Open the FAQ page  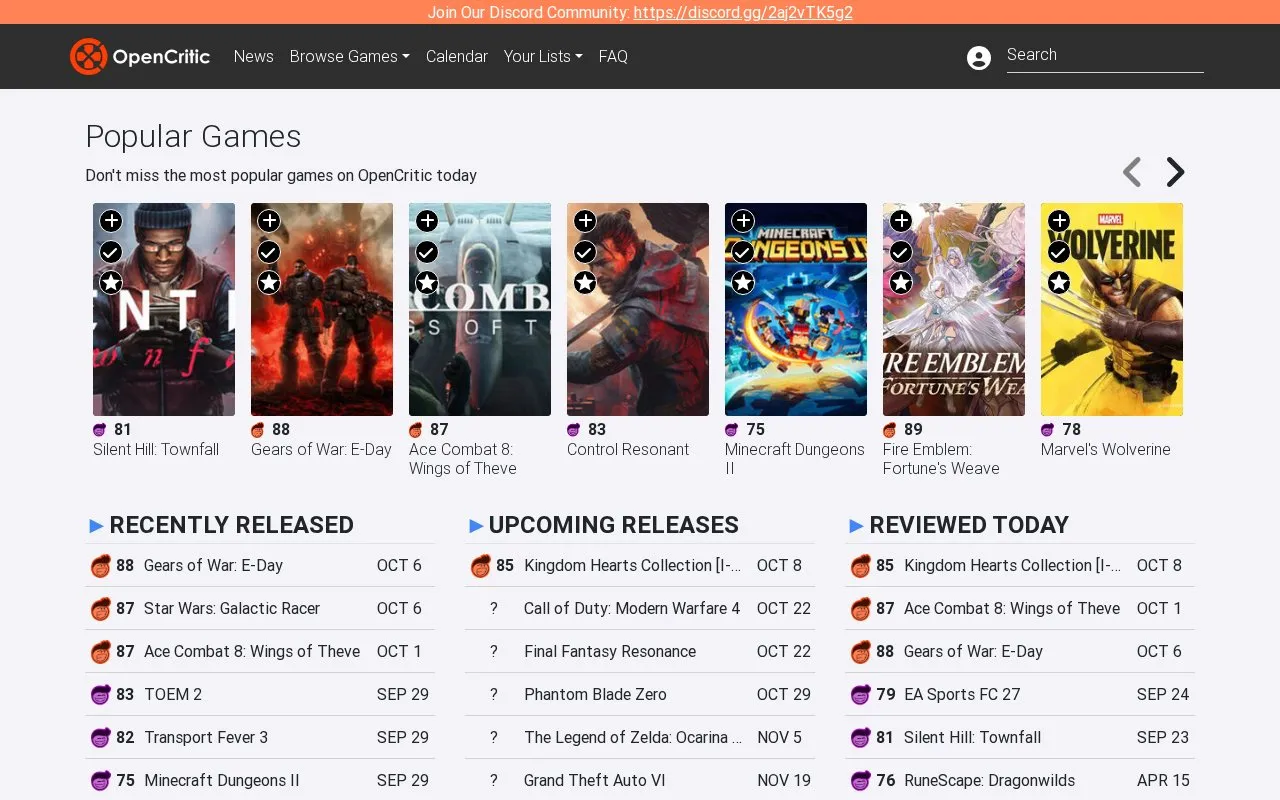click(x=613, y=56)
